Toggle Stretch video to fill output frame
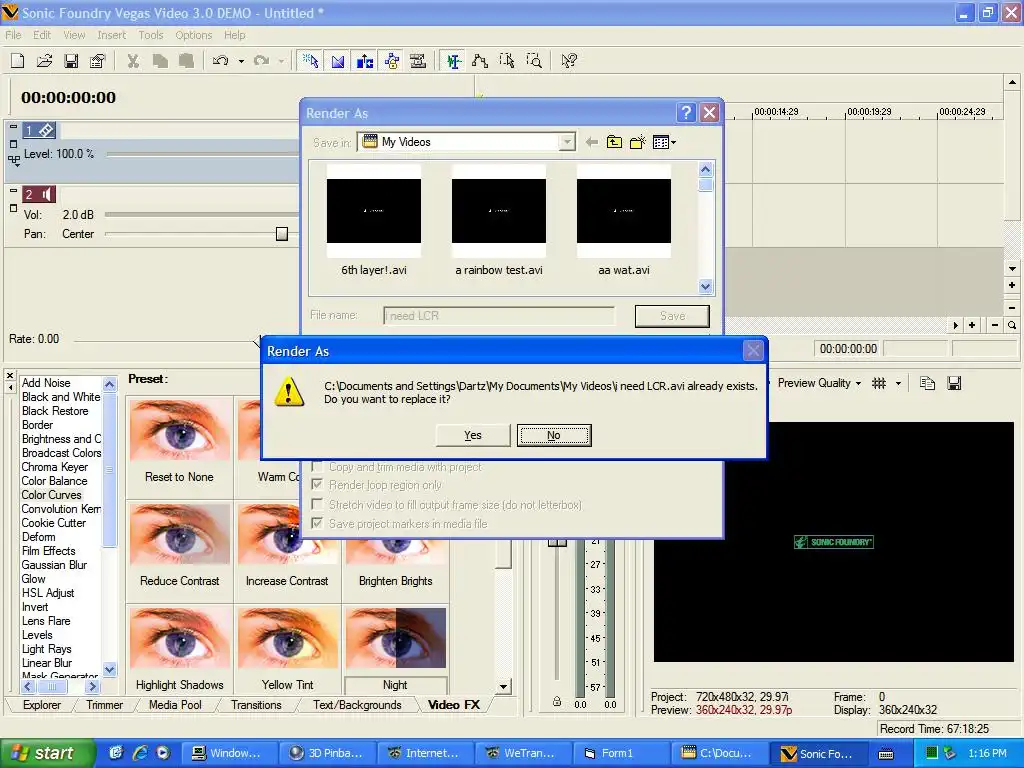 point(317,504)
